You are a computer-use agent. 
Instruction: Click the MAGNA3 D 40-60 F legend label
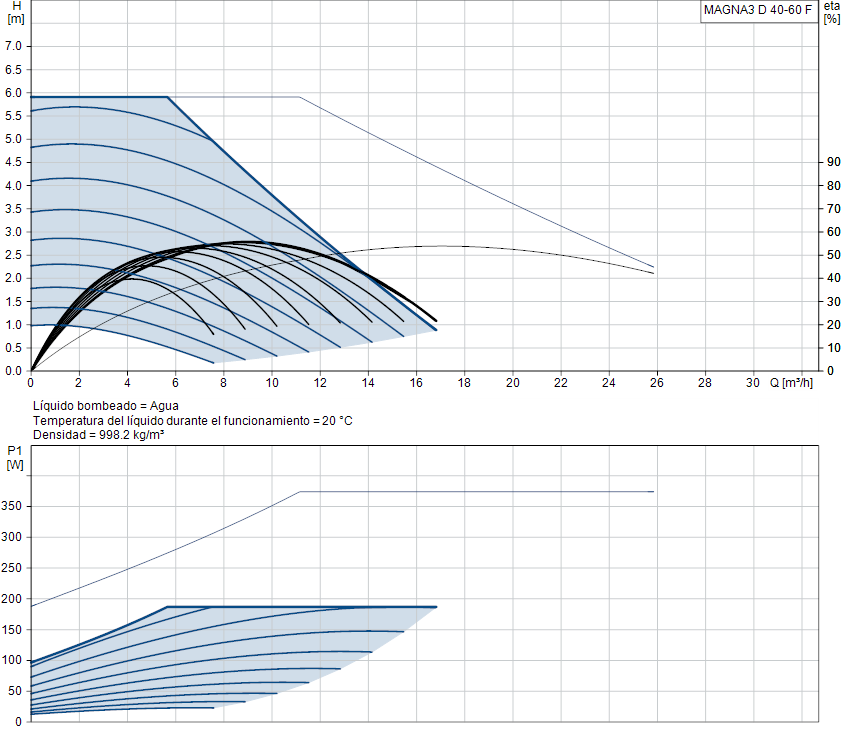click(x=757, y=10)
